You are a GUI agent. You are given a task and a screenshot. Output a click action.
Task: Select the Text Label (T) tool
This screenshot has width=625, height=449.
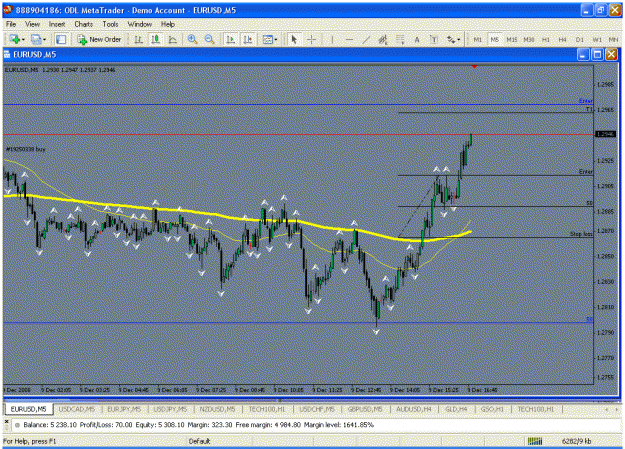tap(434, 39)
